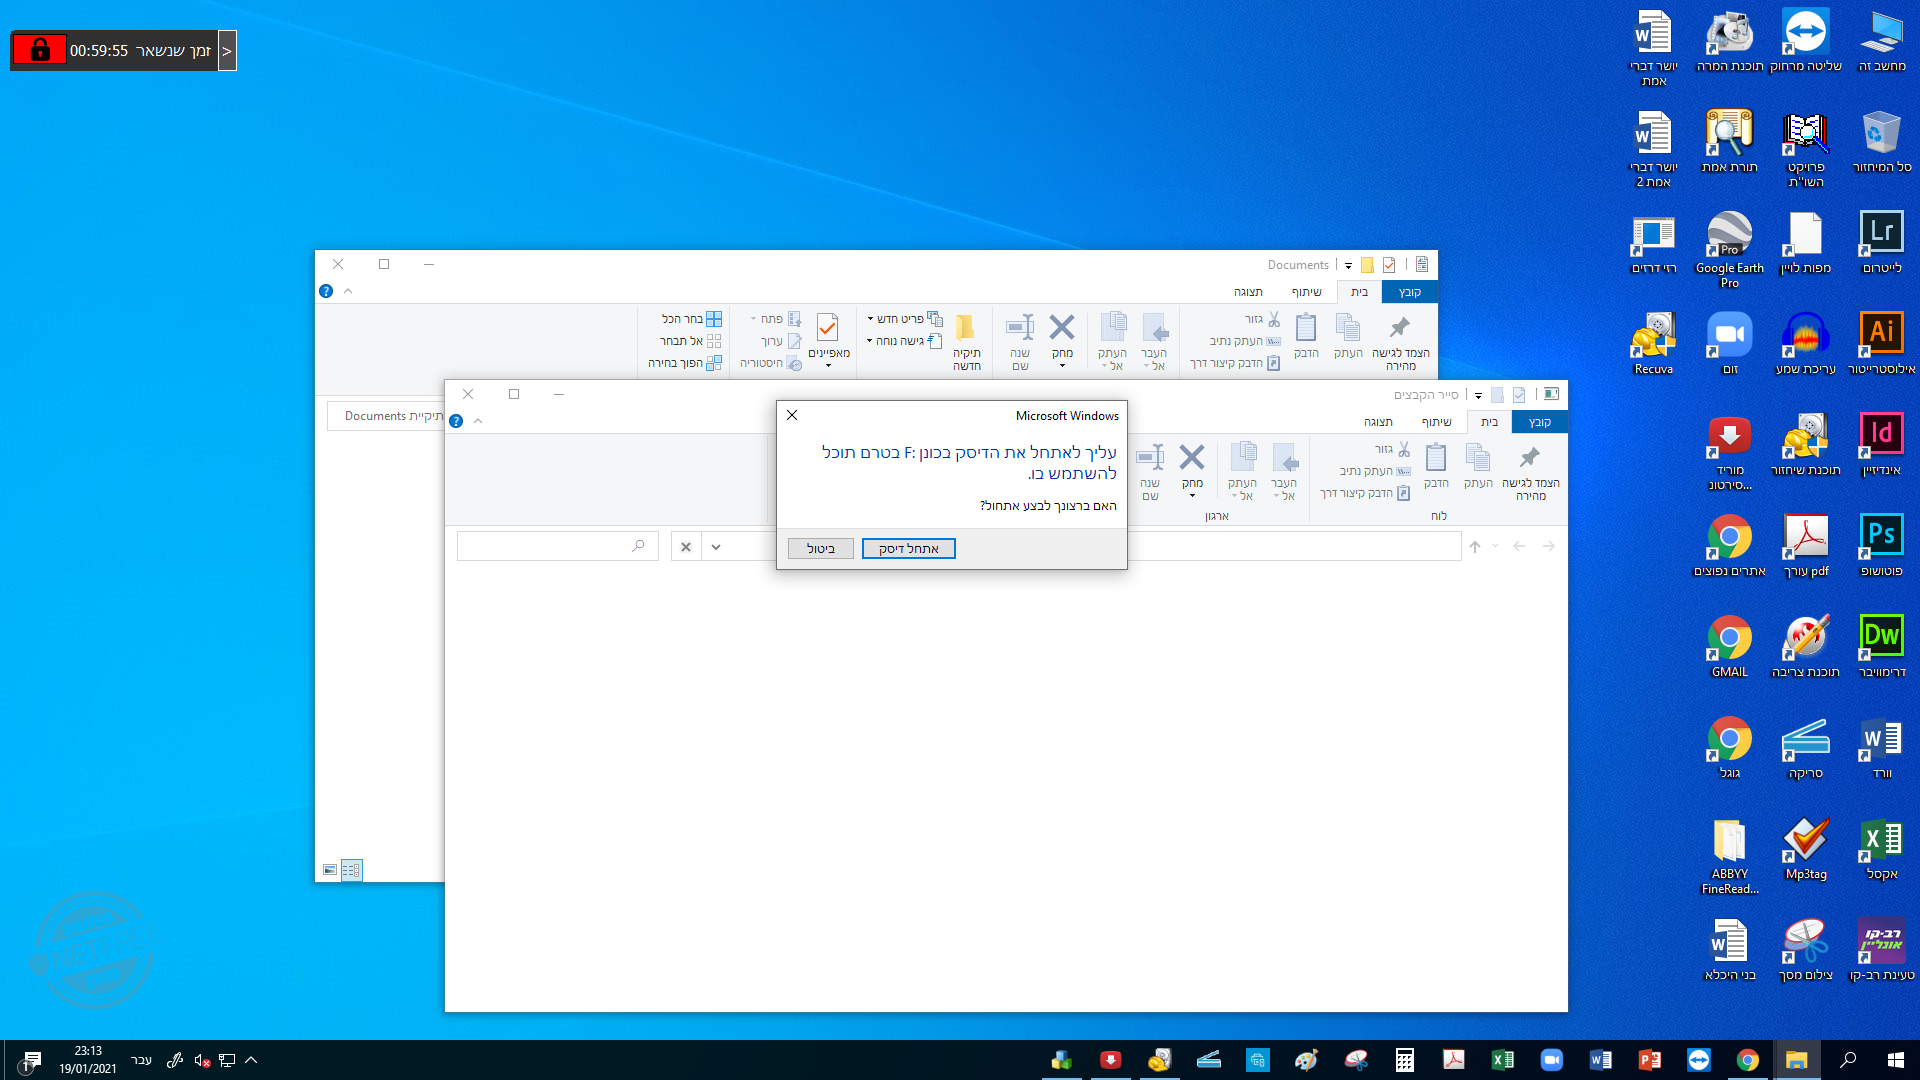Click the 'מאפיינים' properties icon

pos(828,329)
